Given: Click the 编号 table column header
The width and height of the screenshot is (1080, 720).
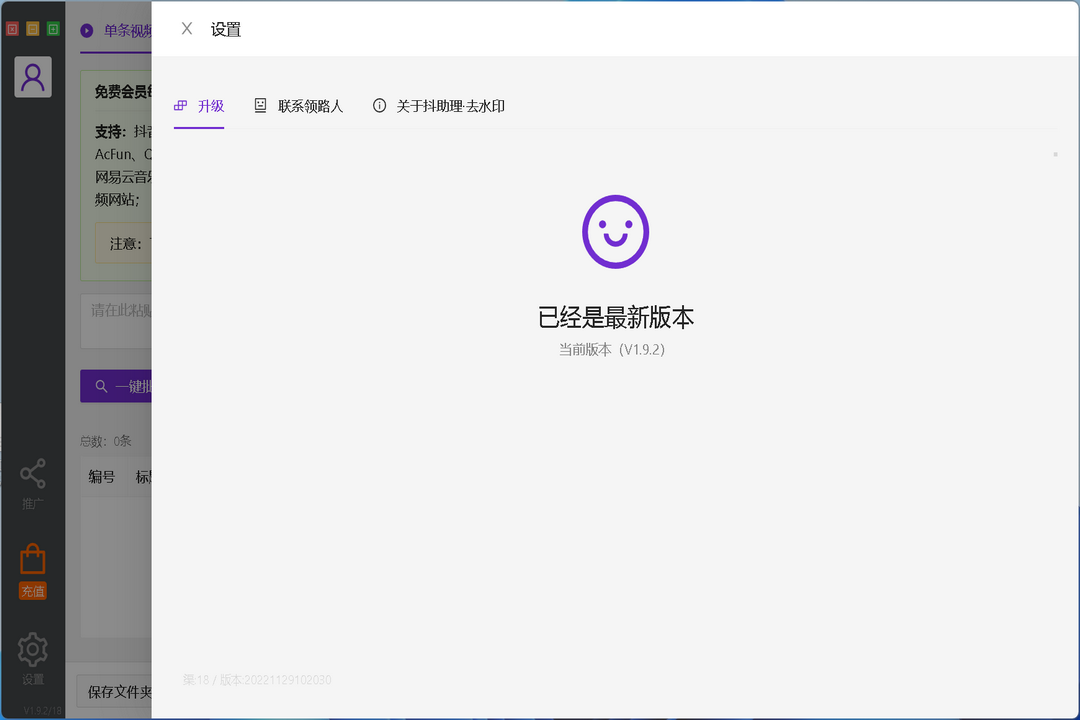Looking at the screenshot, I should (101, 477).
